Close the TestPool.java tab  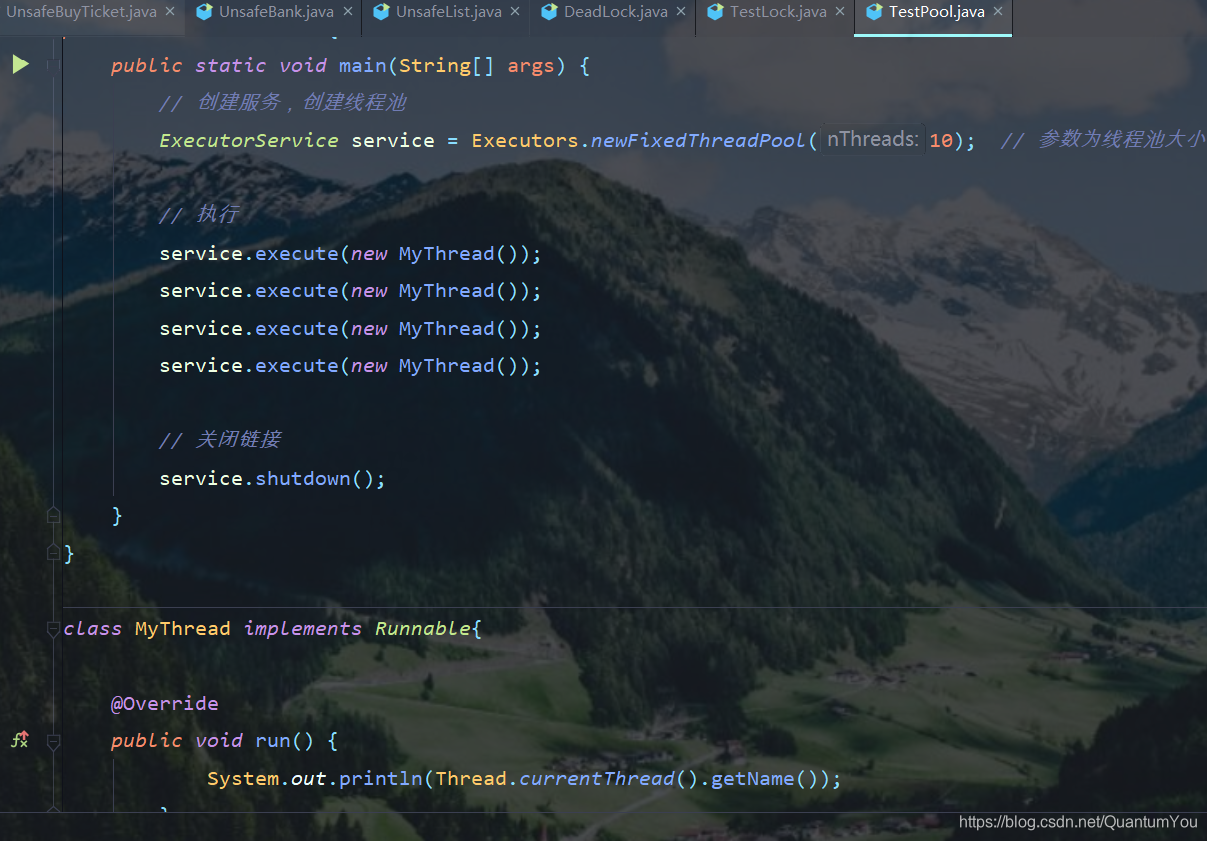[x=998, y=12]
